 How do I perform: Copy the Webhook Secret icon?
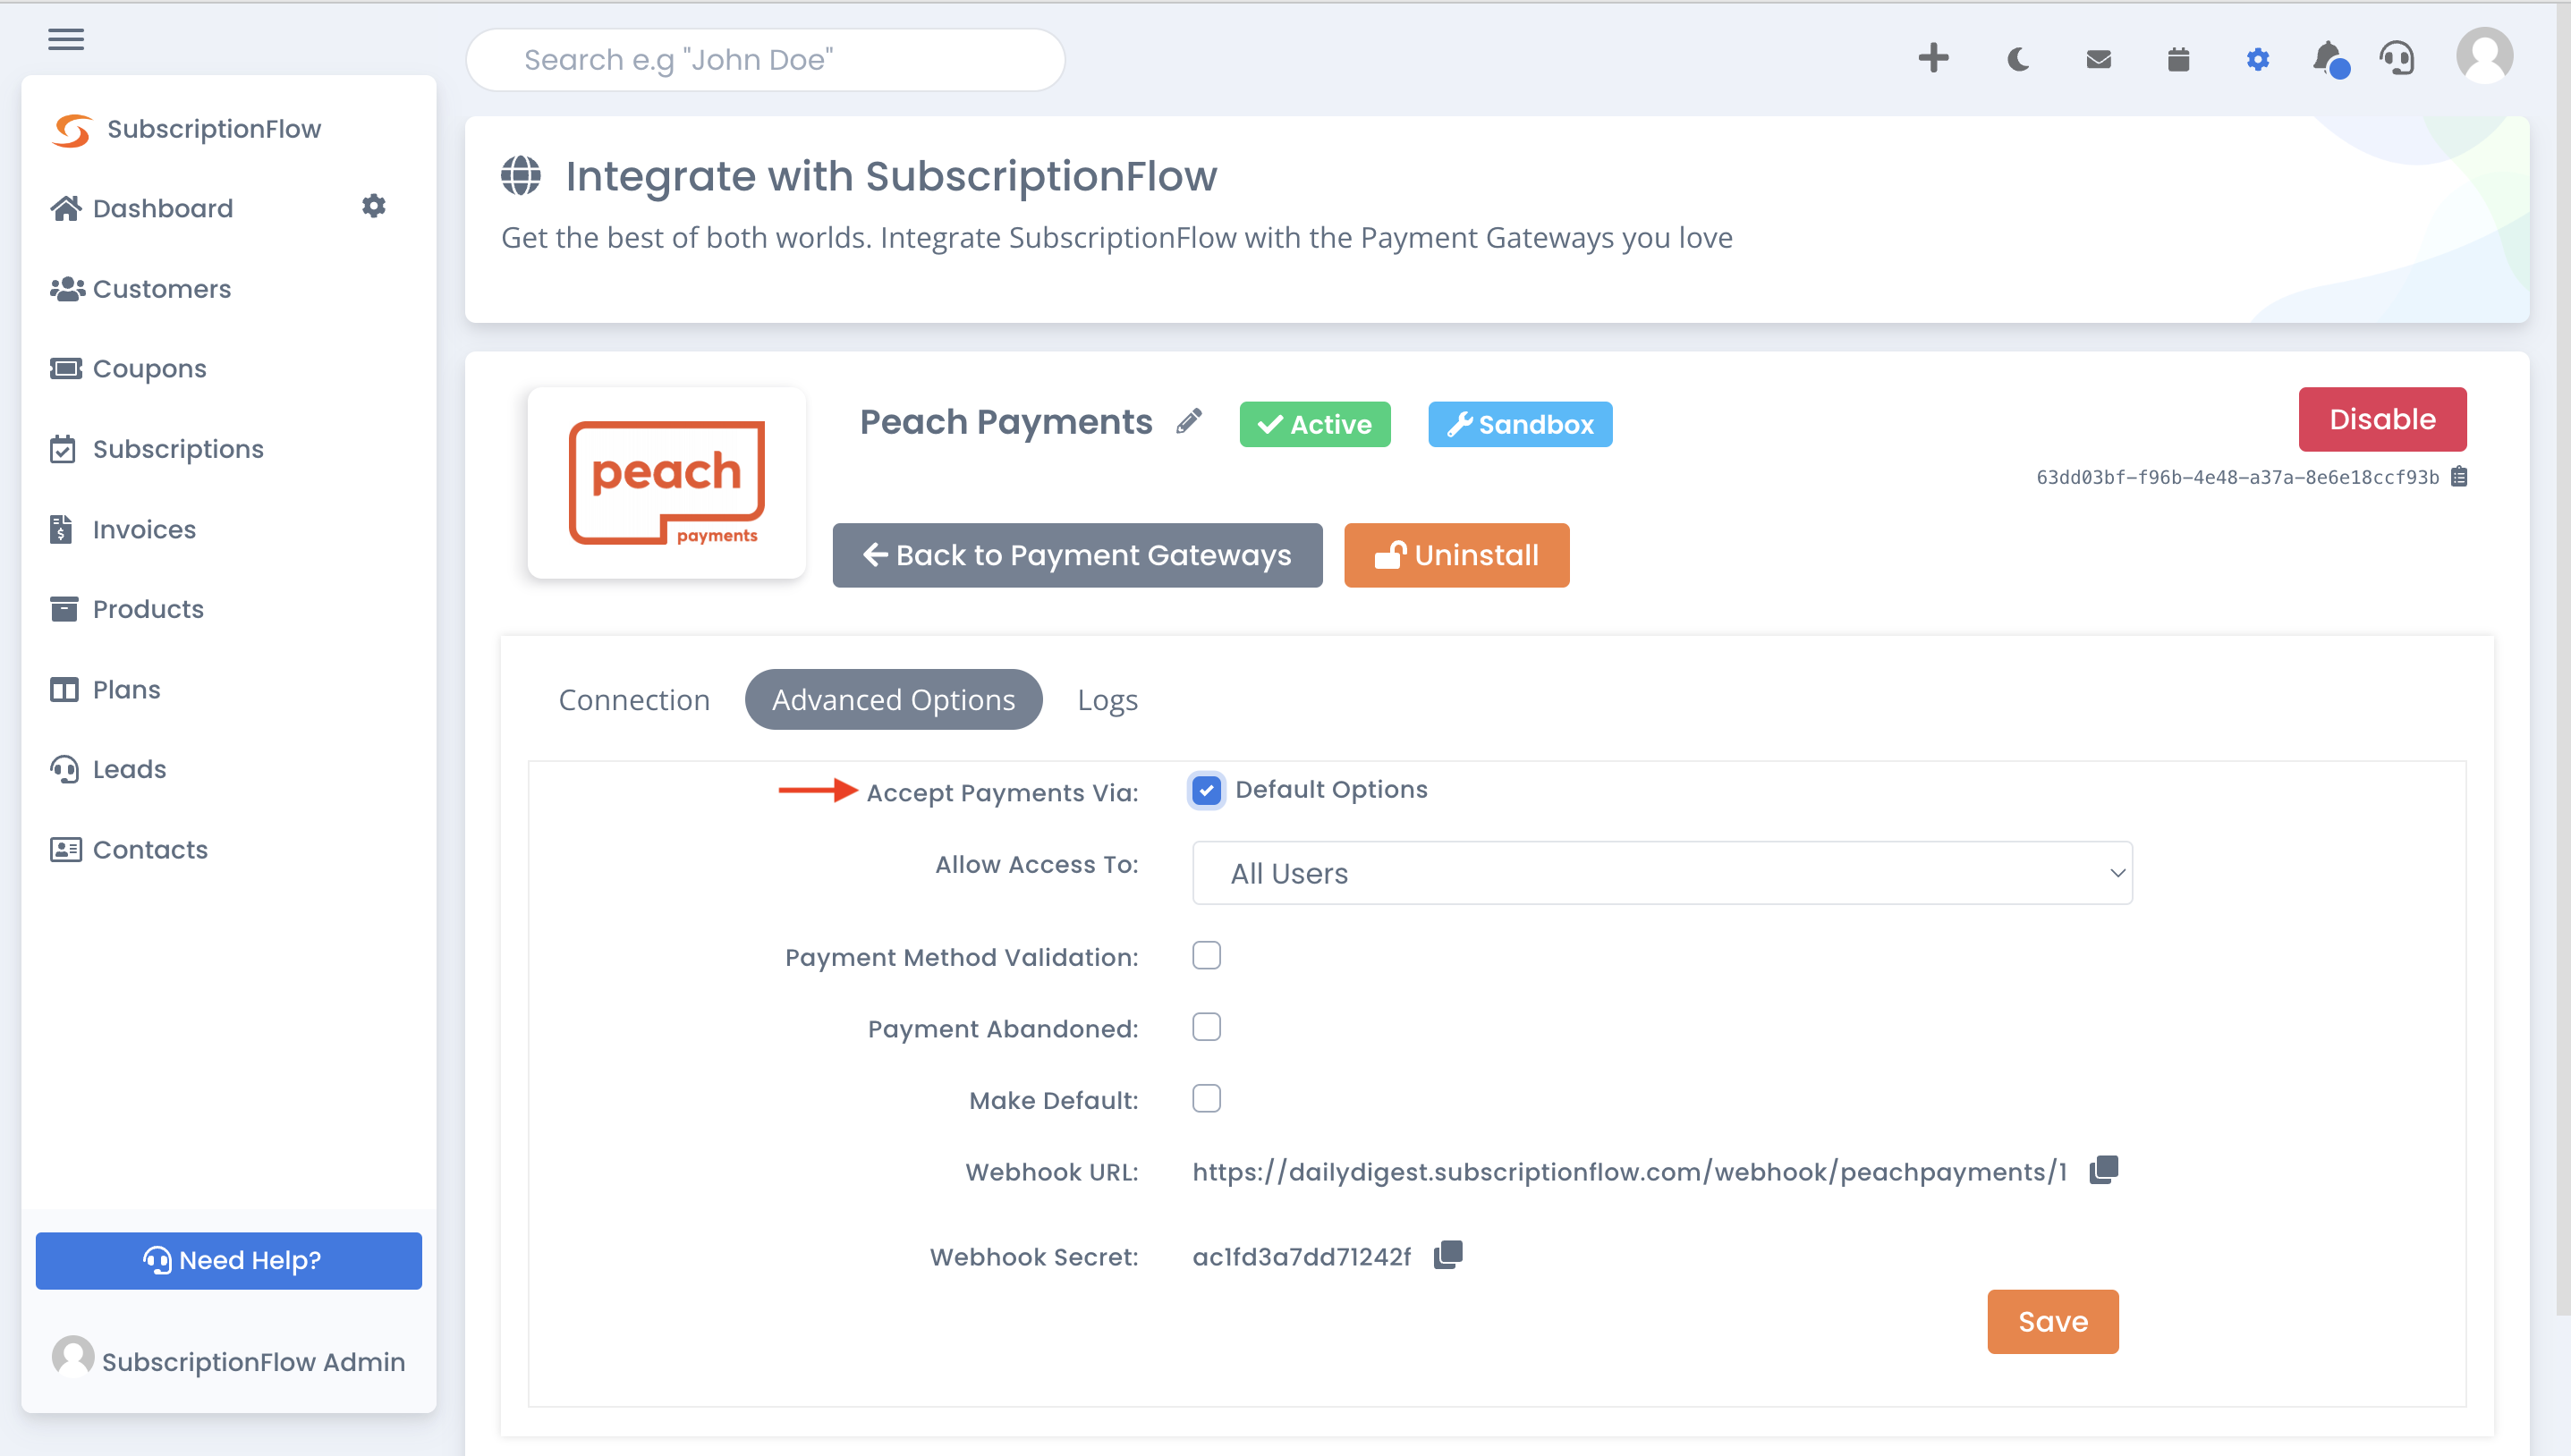(1447, 1254)
